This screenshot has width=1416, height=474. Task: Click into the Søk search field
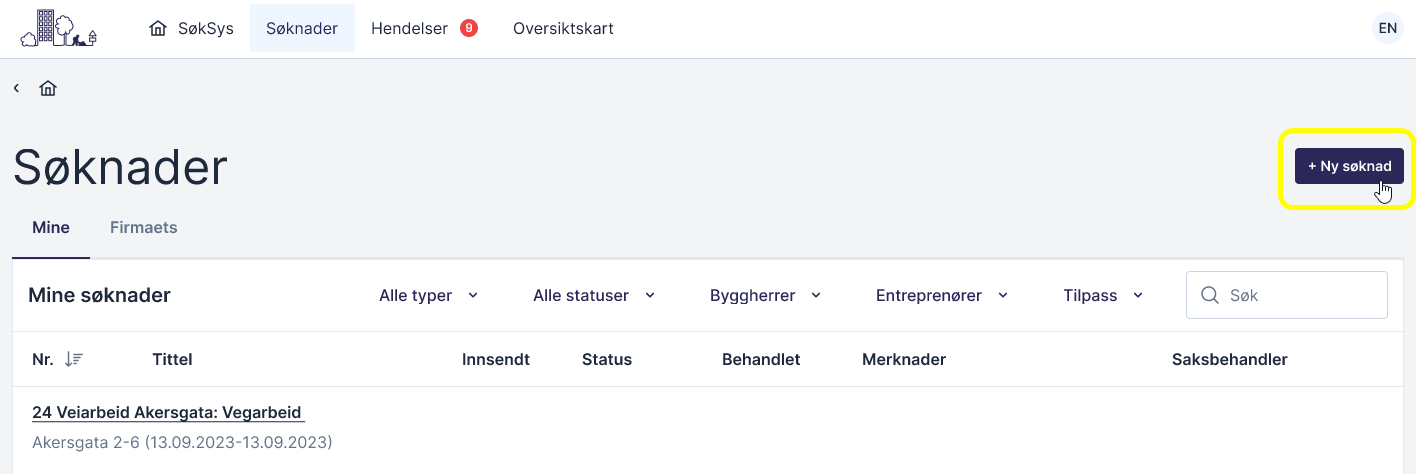point(1300,295)
